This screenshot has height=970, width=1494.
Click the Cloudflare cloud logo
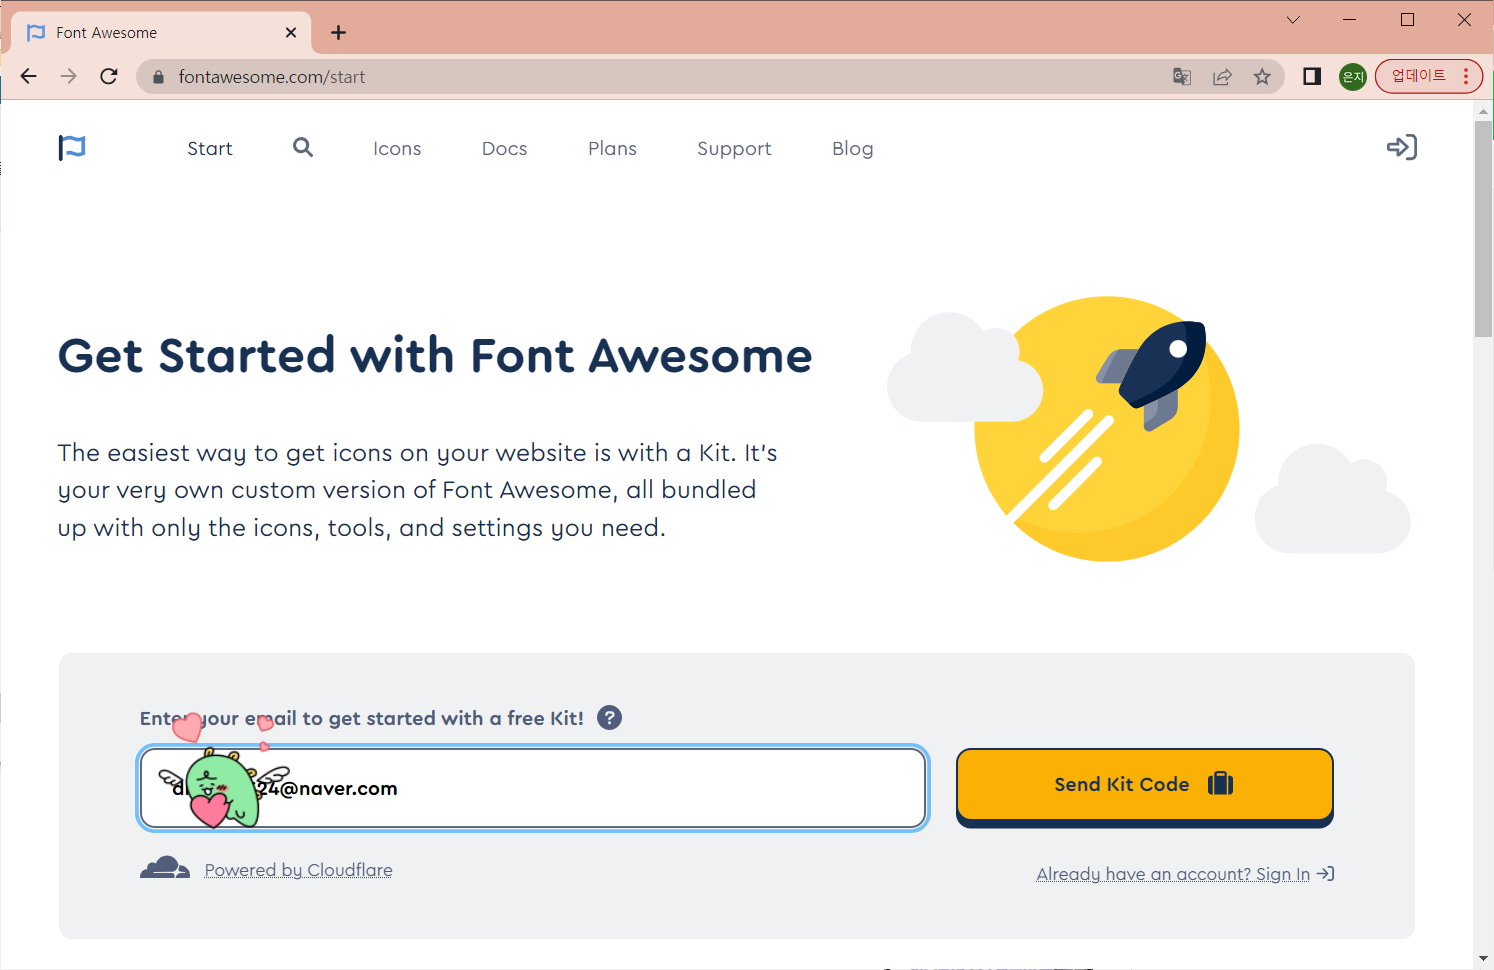(165, 867)
